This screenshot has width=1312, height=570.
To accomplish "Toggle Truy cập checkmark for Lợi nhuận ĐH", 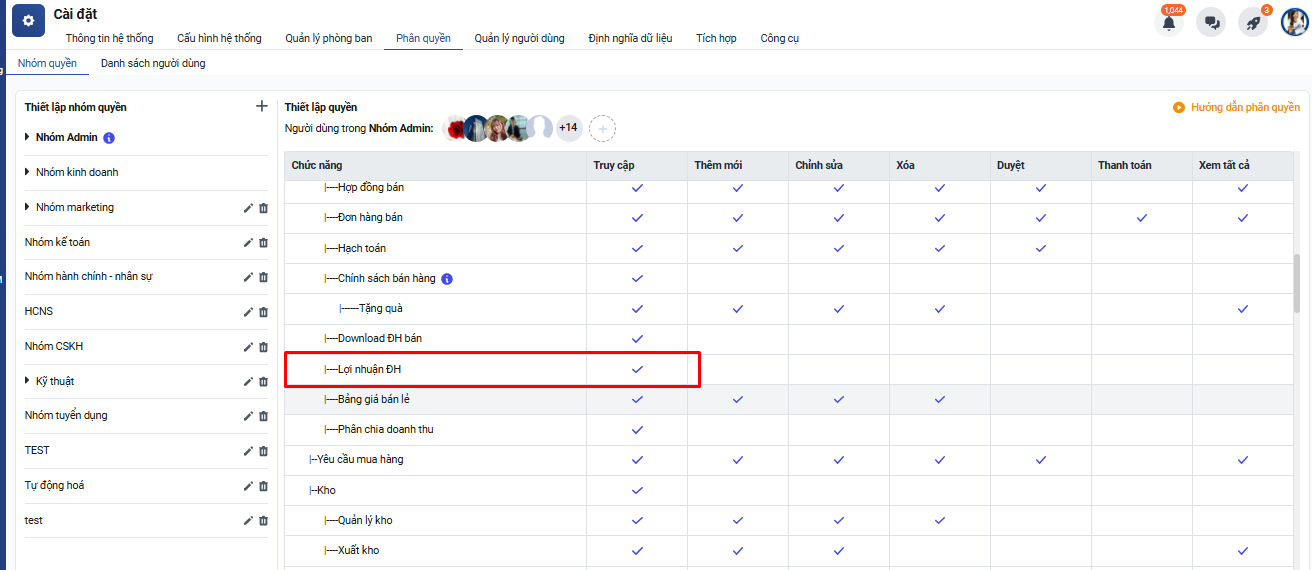I will click(638, 369).
